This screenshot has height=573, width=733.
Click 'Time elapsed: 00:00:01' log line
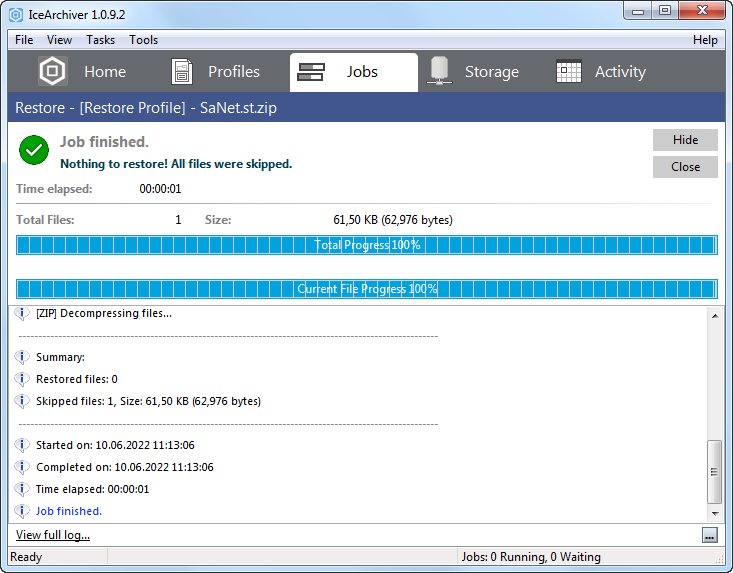point(93,489)
